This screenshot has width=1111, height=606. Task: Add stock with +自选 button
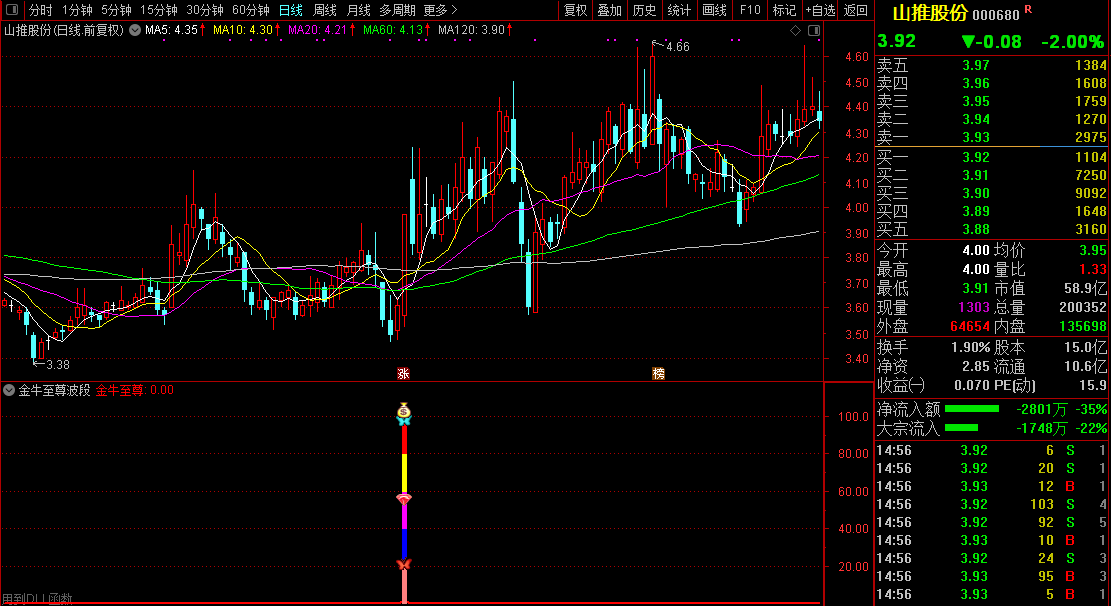[x=820, y=10]
